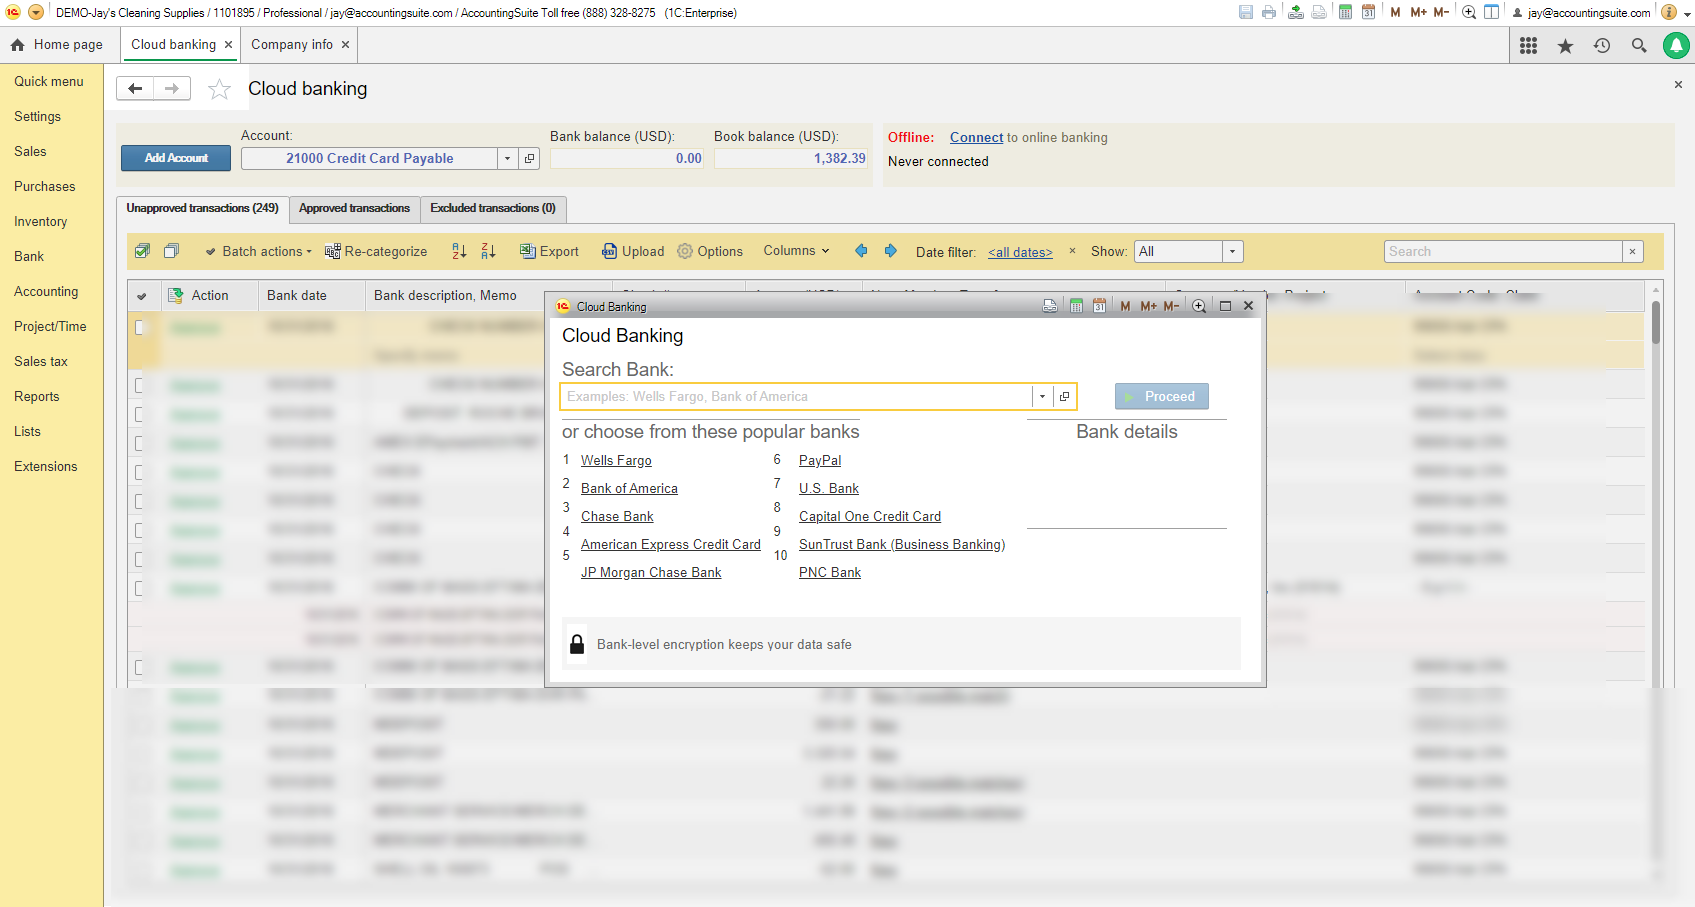
Task: Open the Reports section in the sidebar
Action: pyautogui.click(x=37, y=396)
